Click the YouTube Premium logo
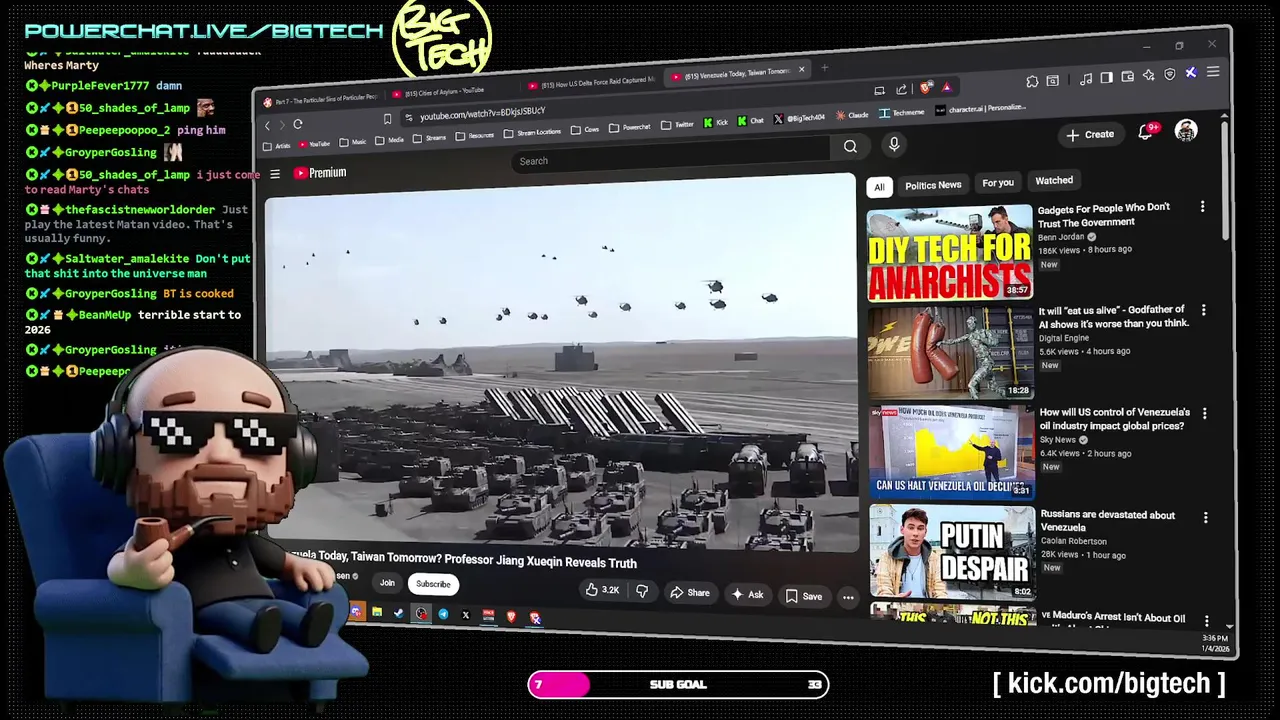Viewport: 1280px width, 720px height. click(320, 173)
